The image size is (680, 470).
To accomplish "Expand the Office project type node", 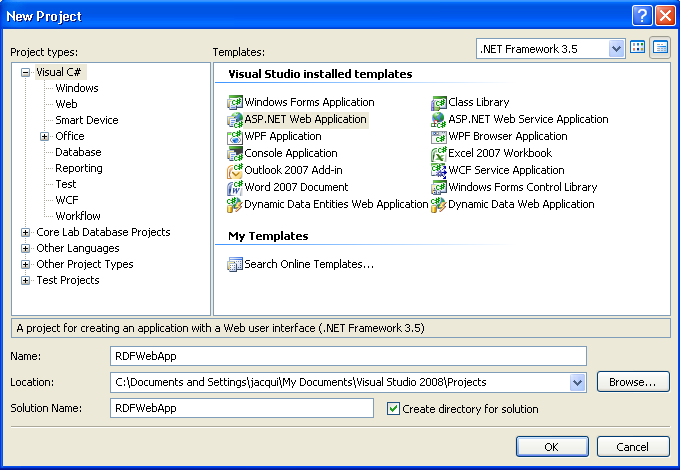I will pyautogui.click(x=44, y=136).
